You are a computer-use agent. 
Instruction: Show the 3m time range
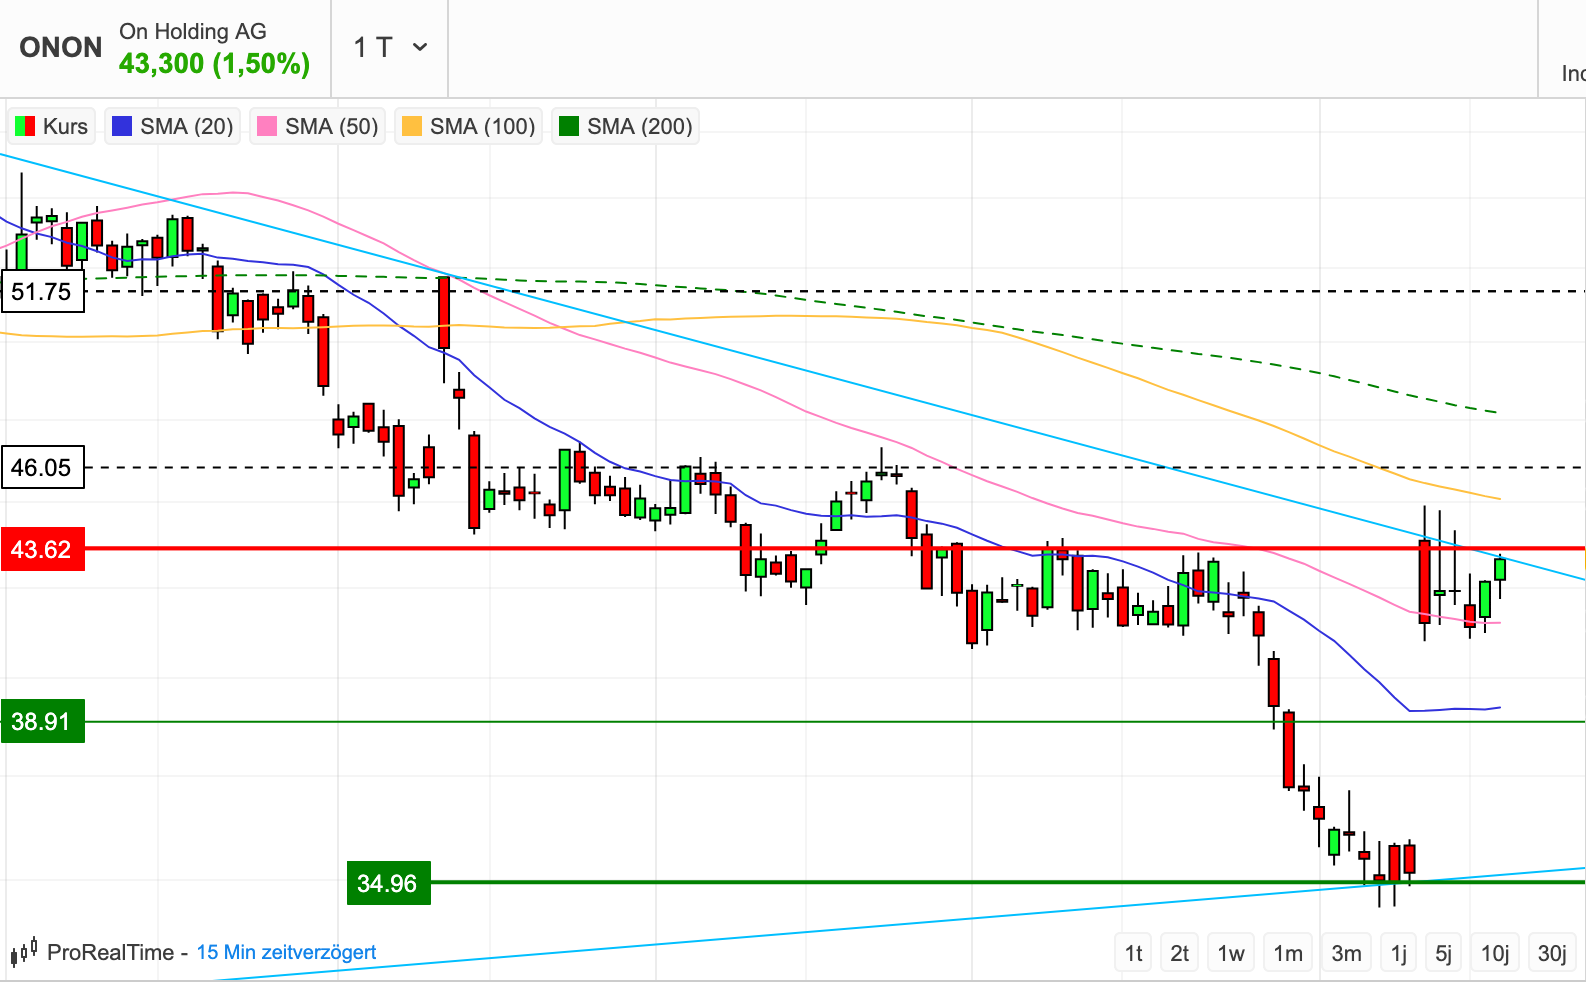[x=1346, y=953]
